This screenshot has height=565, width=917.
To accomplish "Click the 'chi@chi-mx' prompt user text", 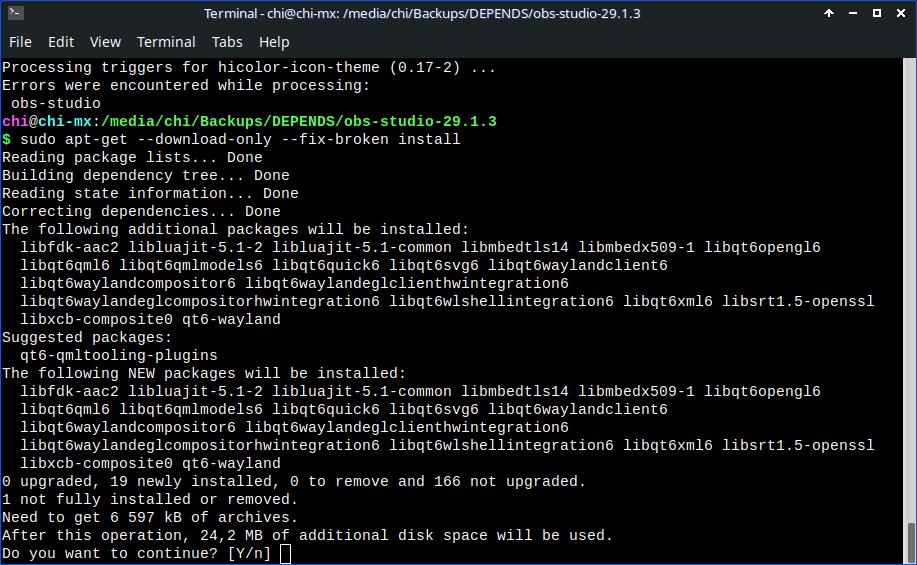I will click(47, 122).
